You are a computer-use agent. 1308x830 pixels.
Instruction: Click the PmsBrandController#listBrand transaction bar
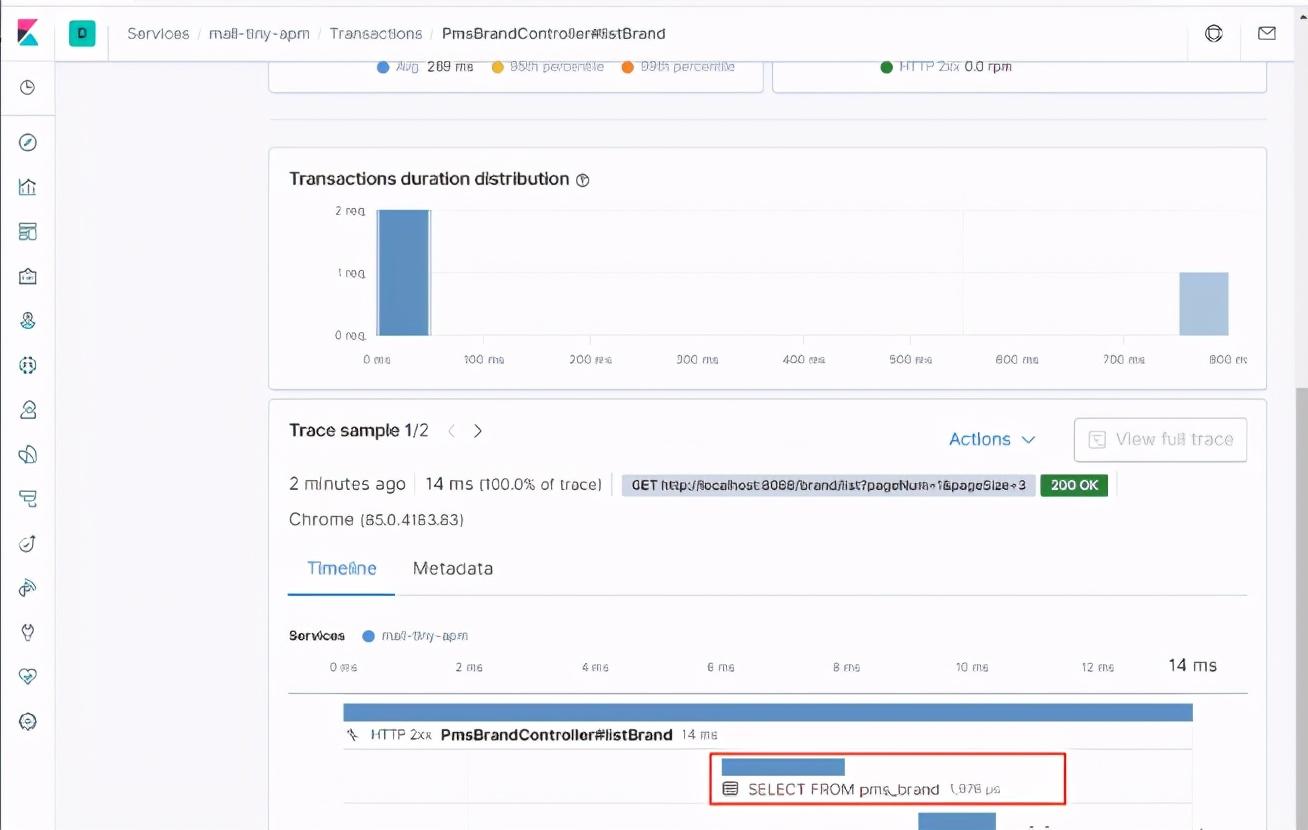tap(768, 712)
